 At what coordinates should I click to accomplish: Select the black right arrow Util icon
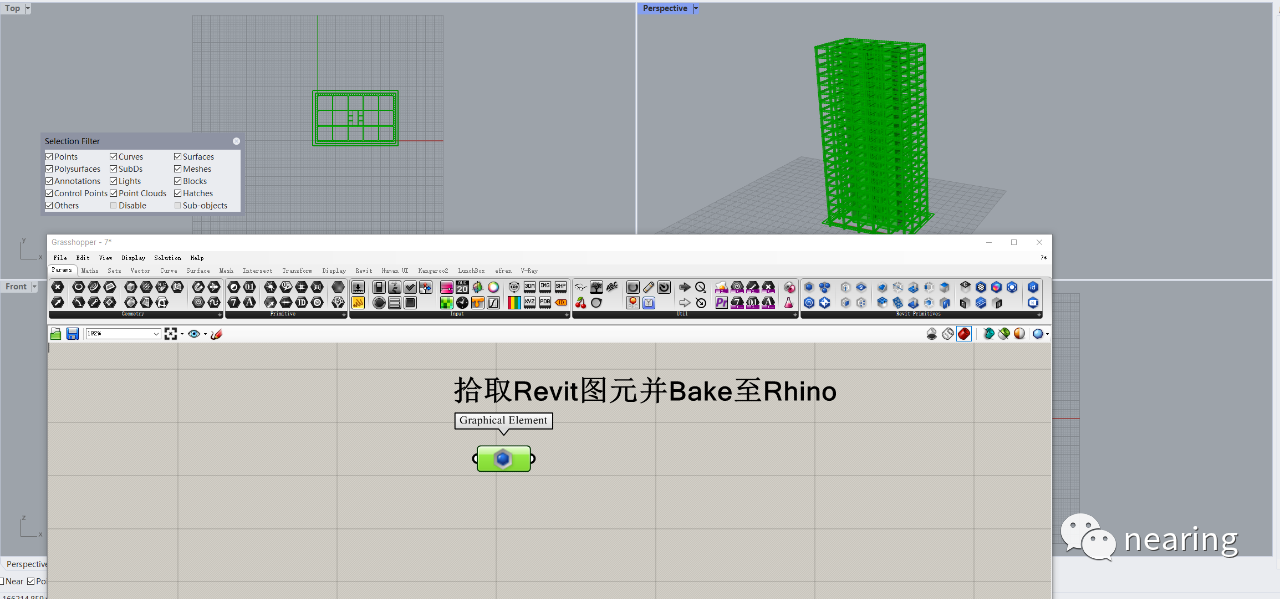[684, 288]
